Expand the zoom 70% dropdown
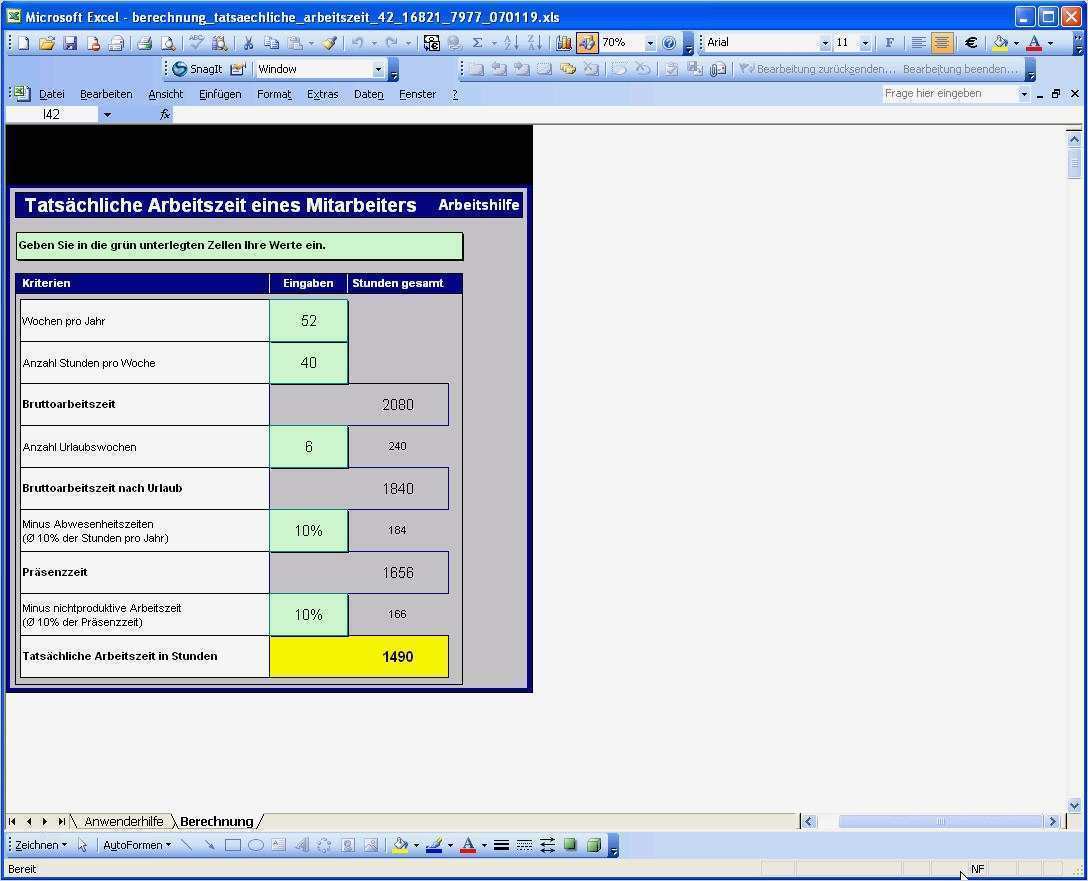 coord(650,43)
